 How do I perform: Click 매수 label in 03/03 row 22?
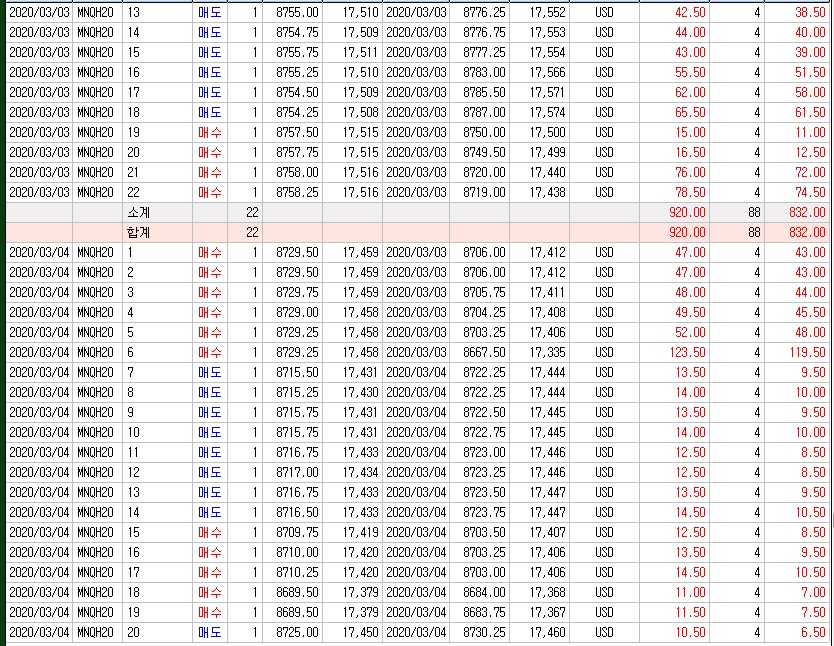click(x=210, y=192)
